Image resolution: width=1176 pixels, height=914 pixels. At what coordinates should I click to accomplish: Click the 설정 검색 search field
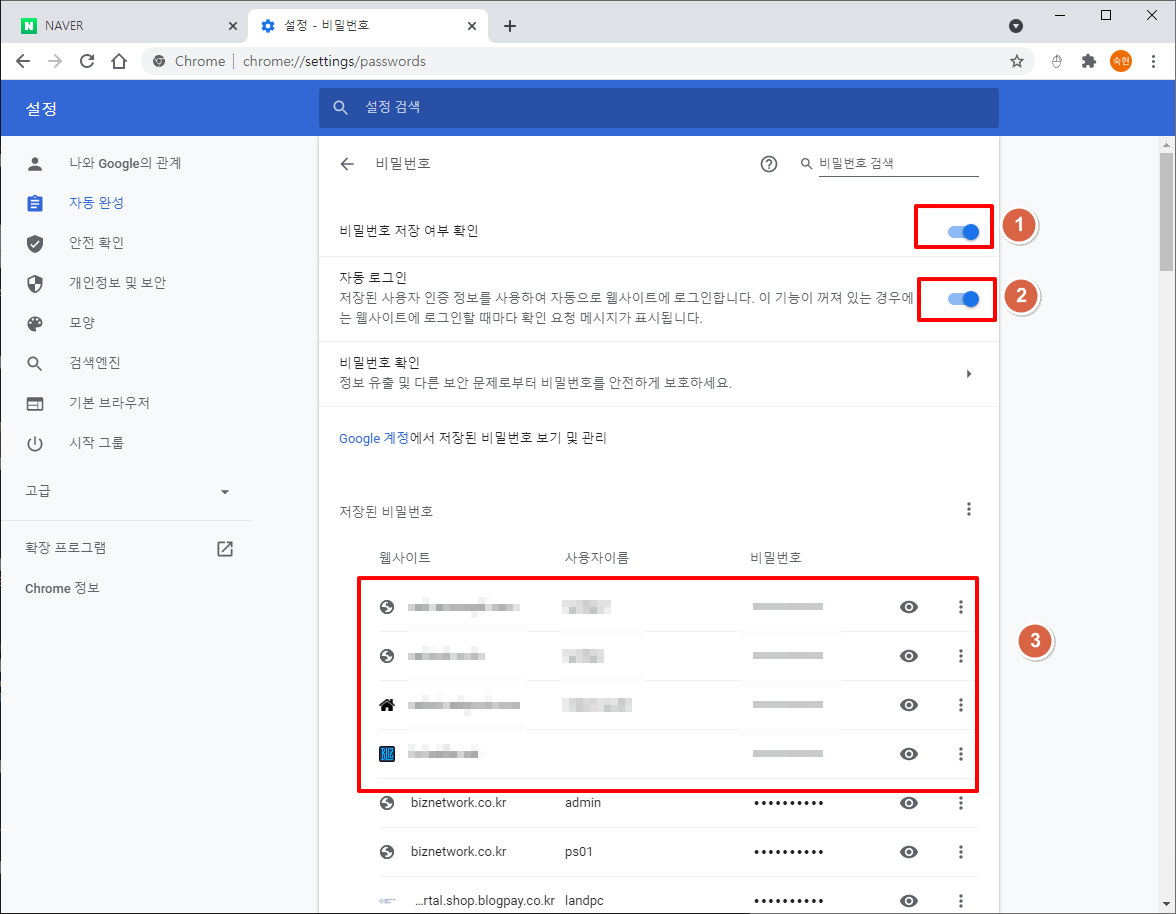coord(658,107)
